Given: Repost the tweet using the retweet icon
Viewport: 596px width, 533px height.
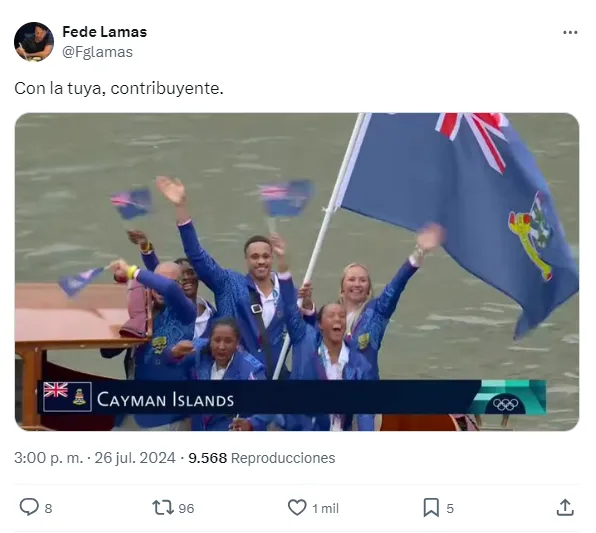Looking at the screenshot, I should tap(163, 508).
